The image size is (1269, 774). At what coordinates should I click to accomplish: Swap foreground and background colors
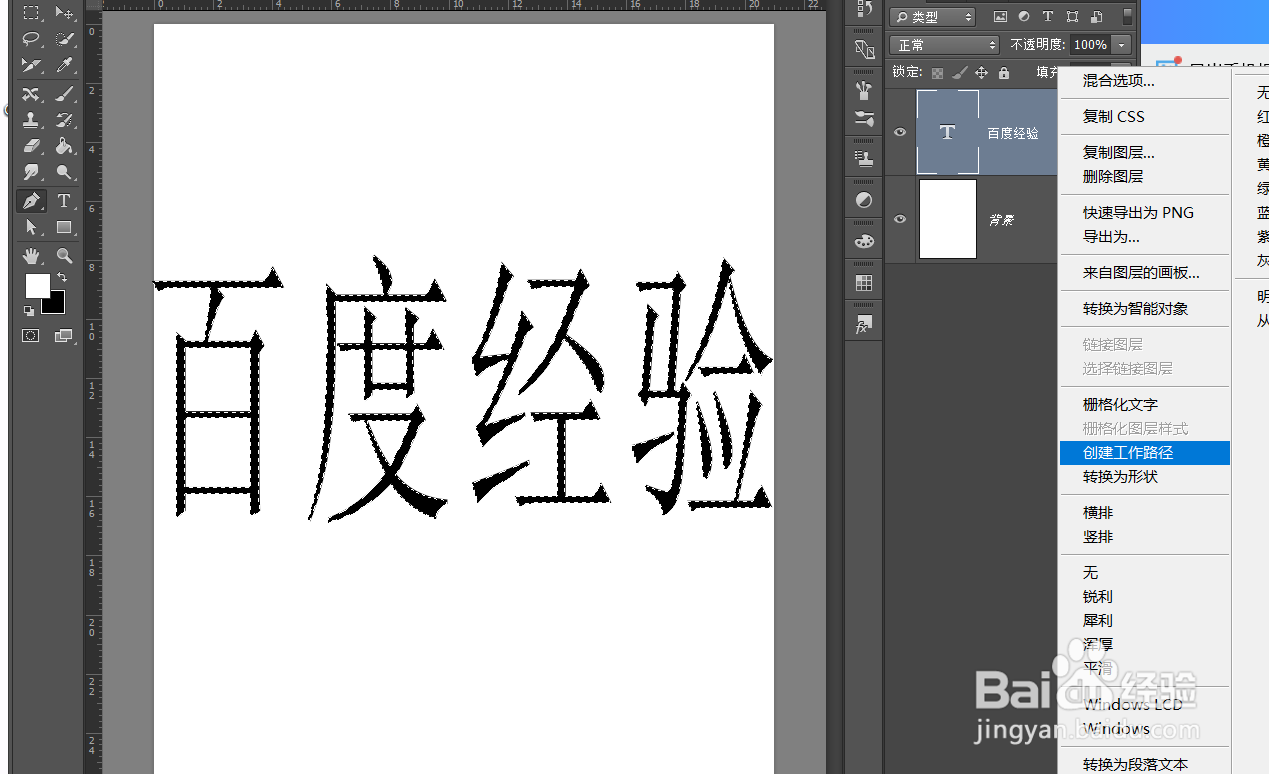click(x=62, y=277)
